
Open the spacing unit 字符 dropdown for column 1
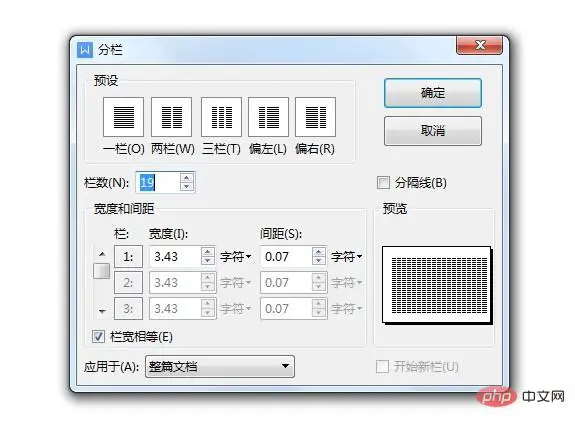tap(347, 256)
